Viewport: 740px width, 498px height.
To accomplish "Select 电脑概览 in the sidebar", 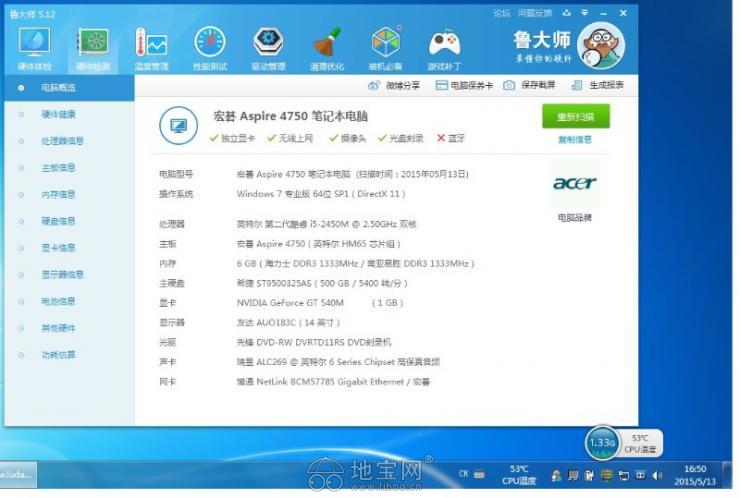I will (x=69, y=88).
